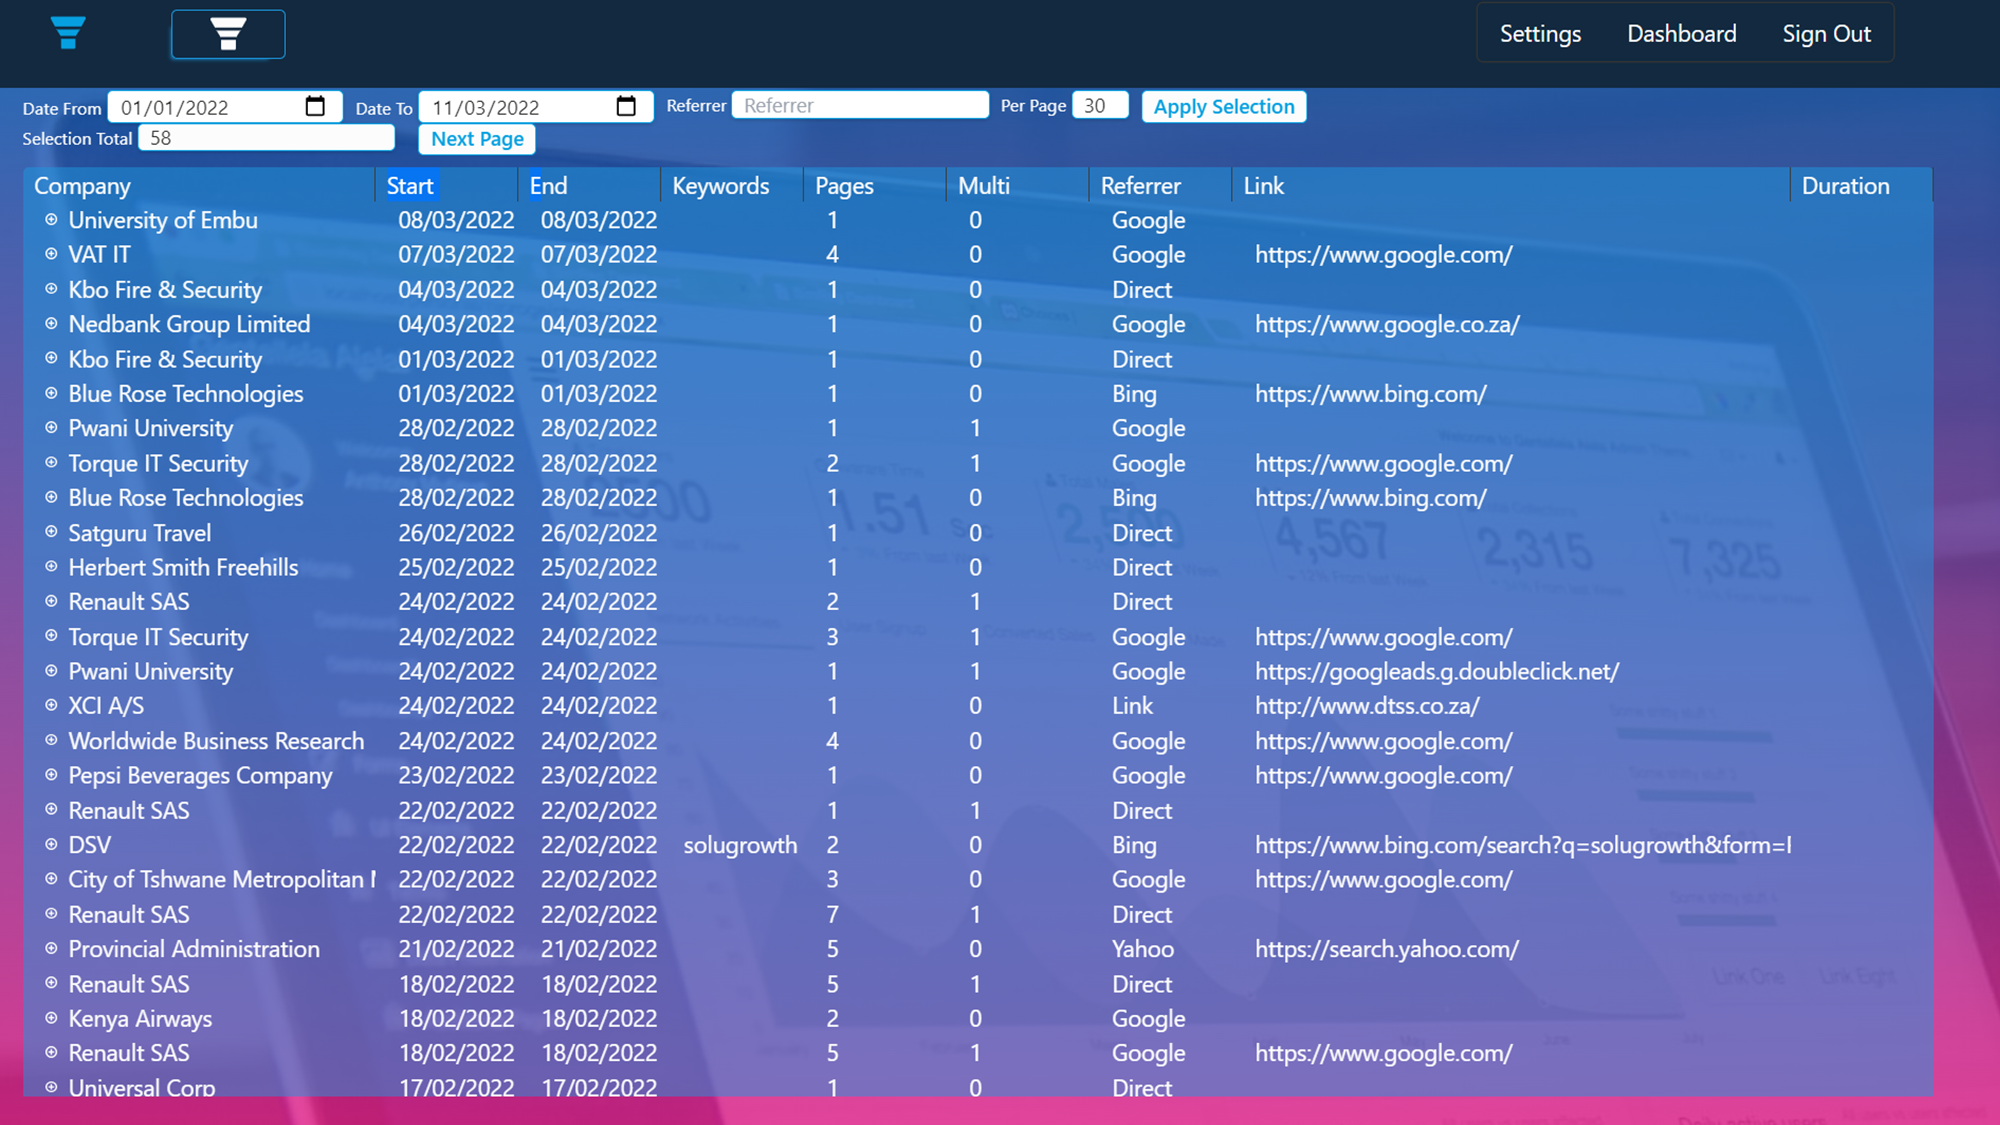
Task: Expand the Provincial Administration row
Action: click(51, 948)
